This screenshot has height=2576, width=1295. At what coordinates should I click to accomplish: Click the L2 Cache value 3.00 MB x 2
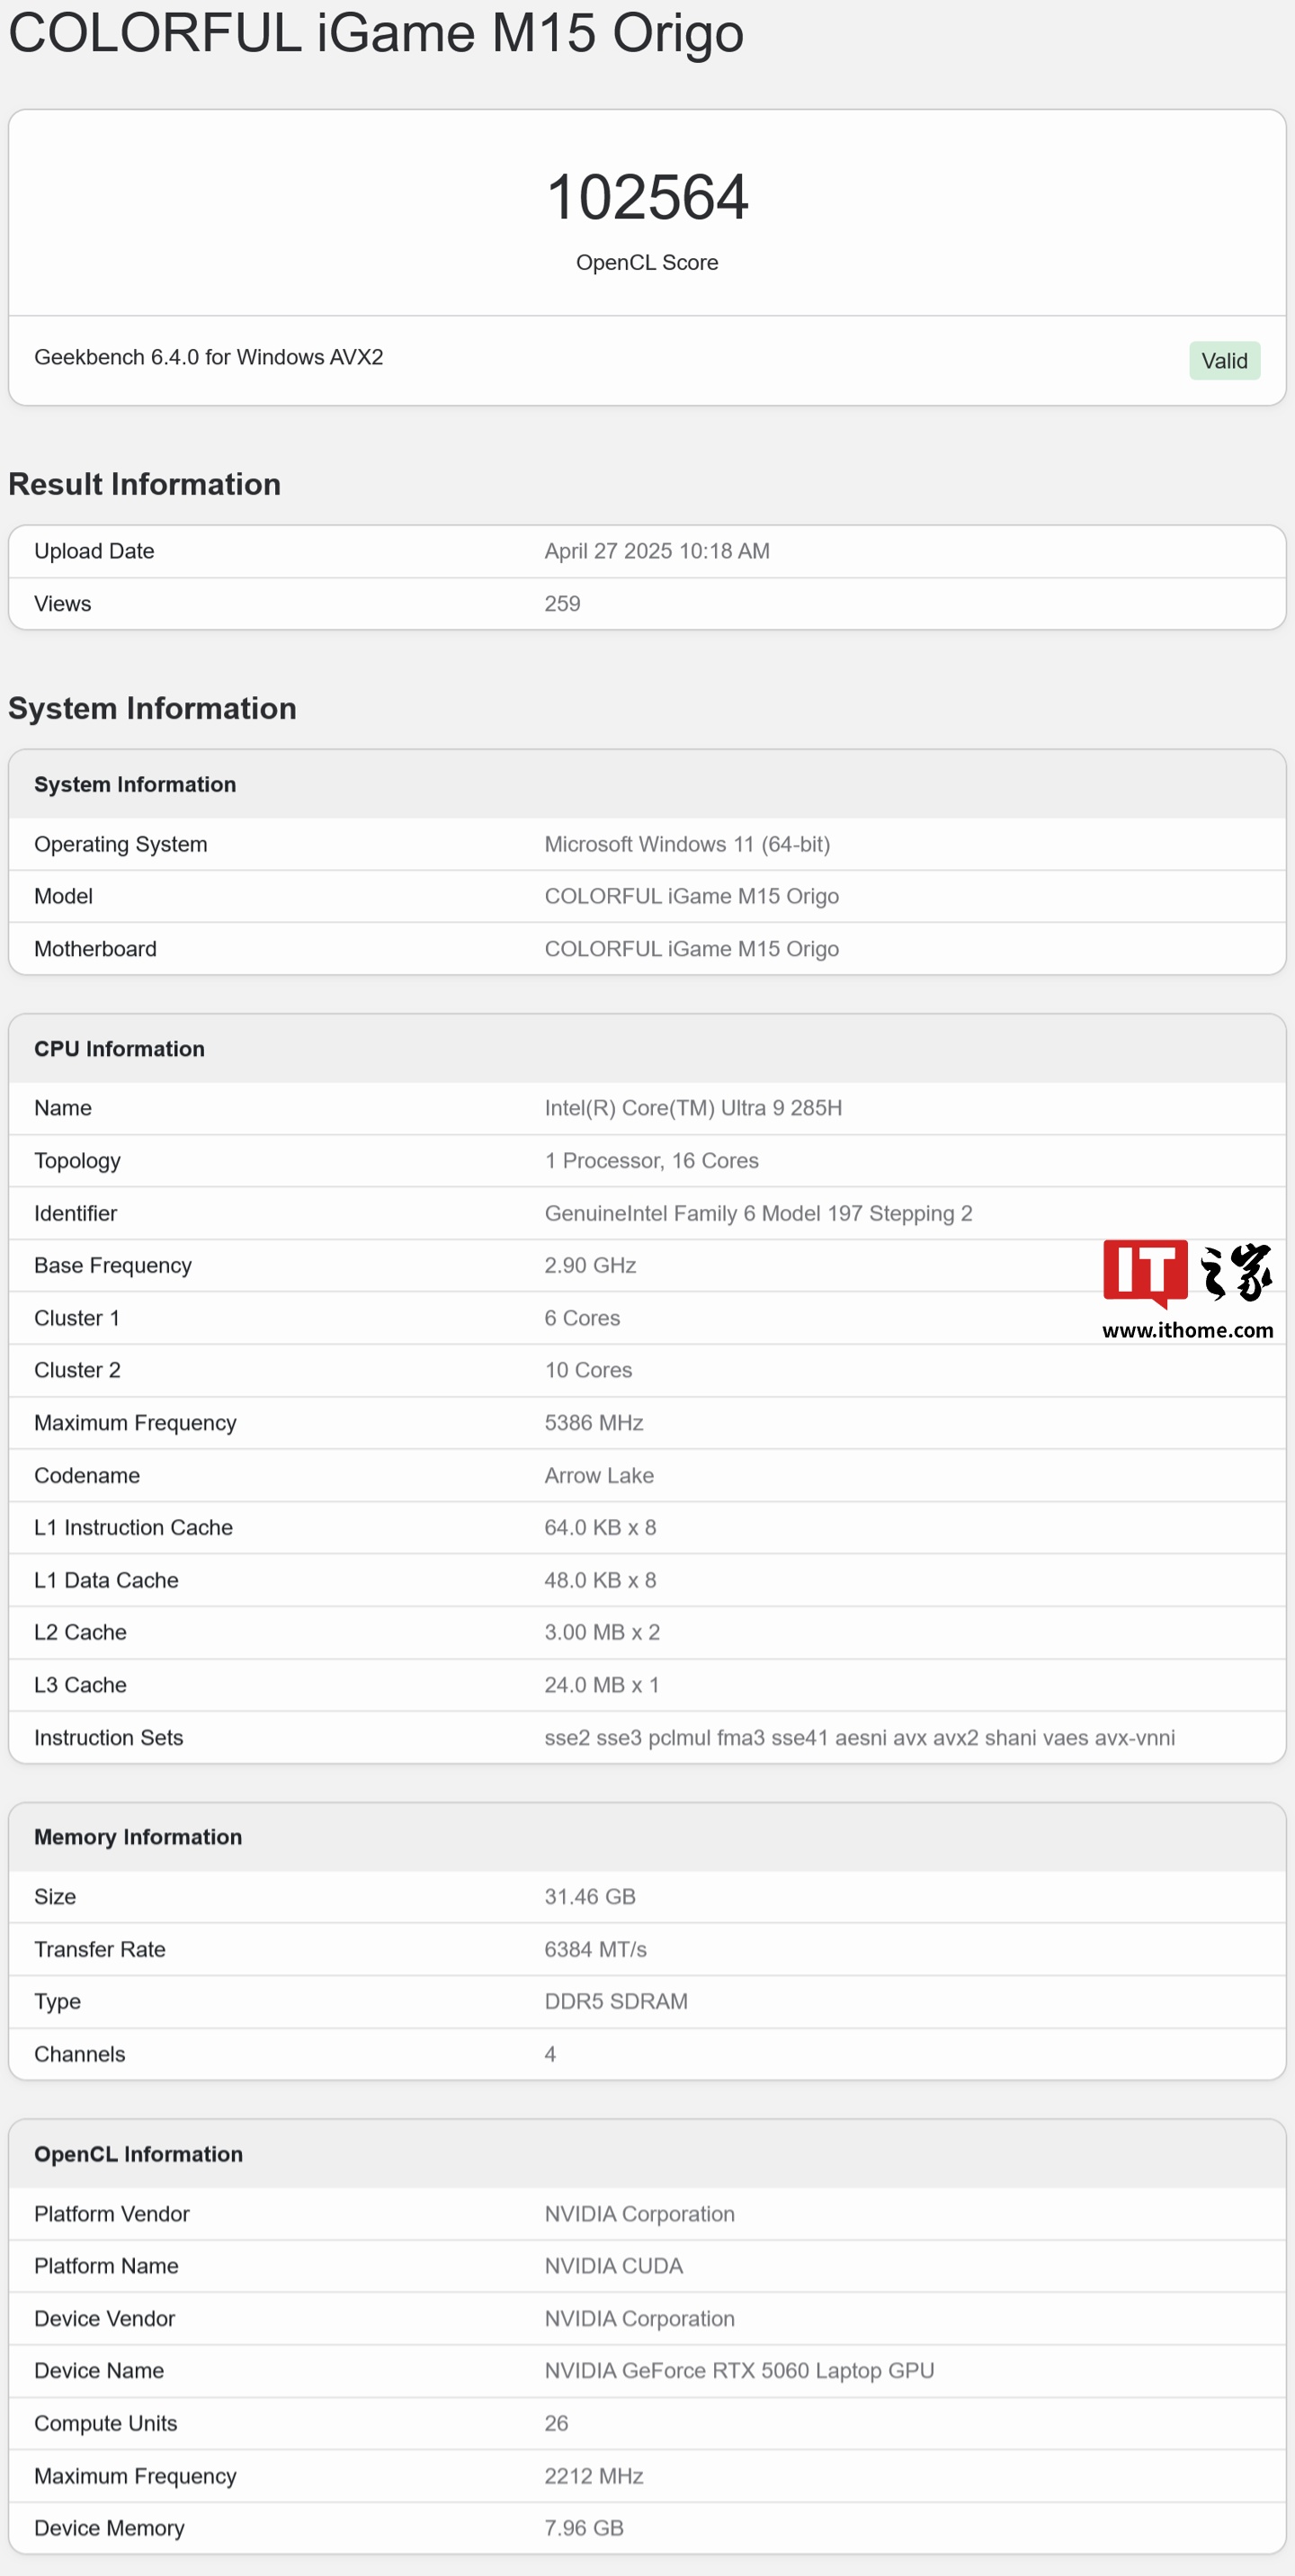click(x=602, y=1633)
